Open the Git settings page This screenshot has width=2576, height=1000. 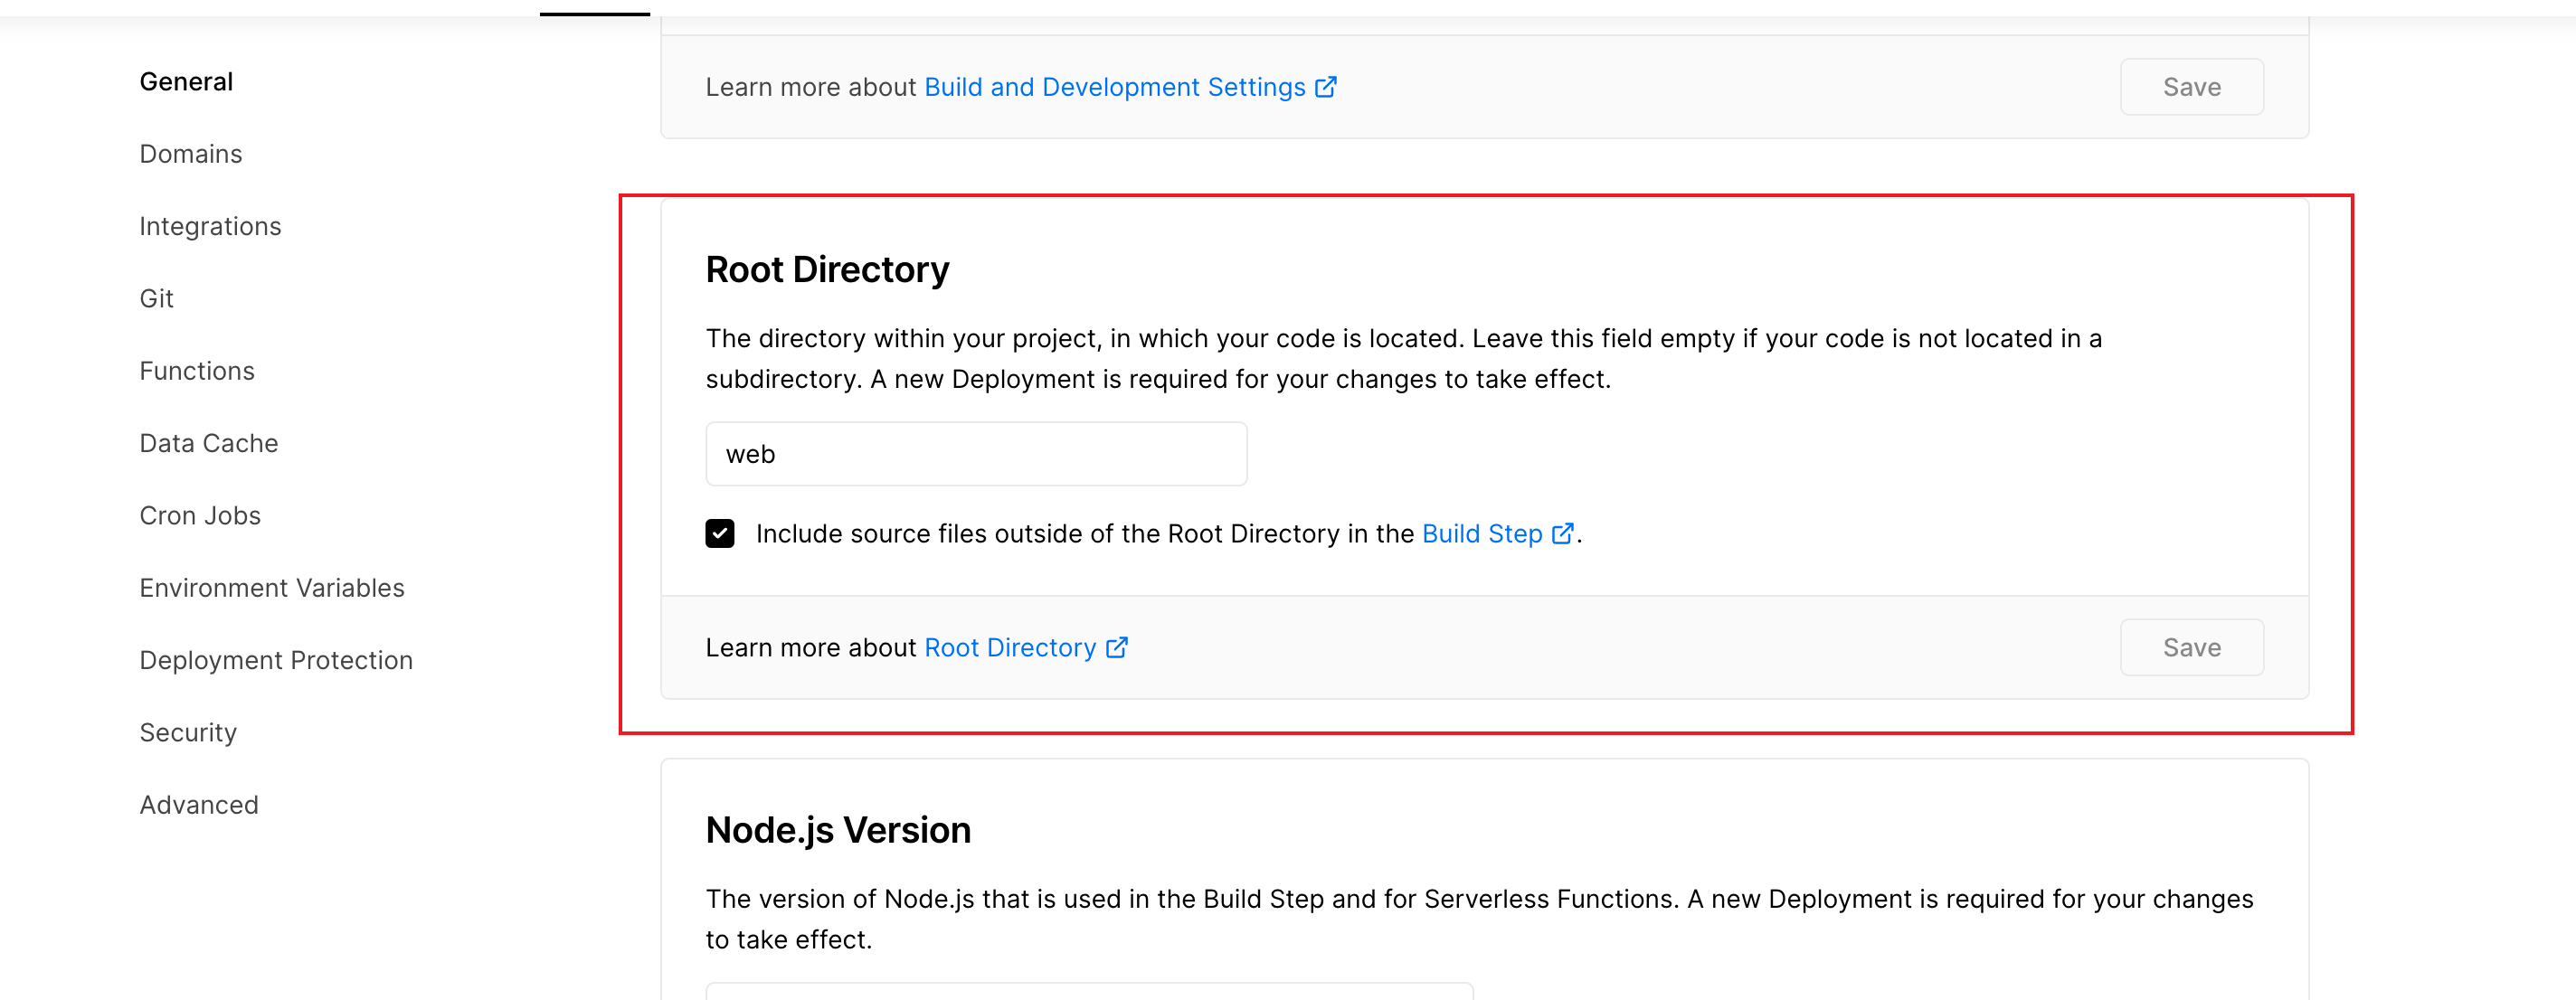pyautogui.click(x=156, y=297)
